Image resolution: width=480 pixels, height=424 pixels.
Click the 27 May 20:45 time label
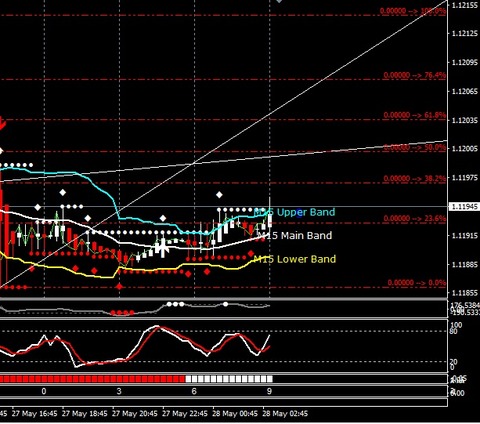point(135,414)
